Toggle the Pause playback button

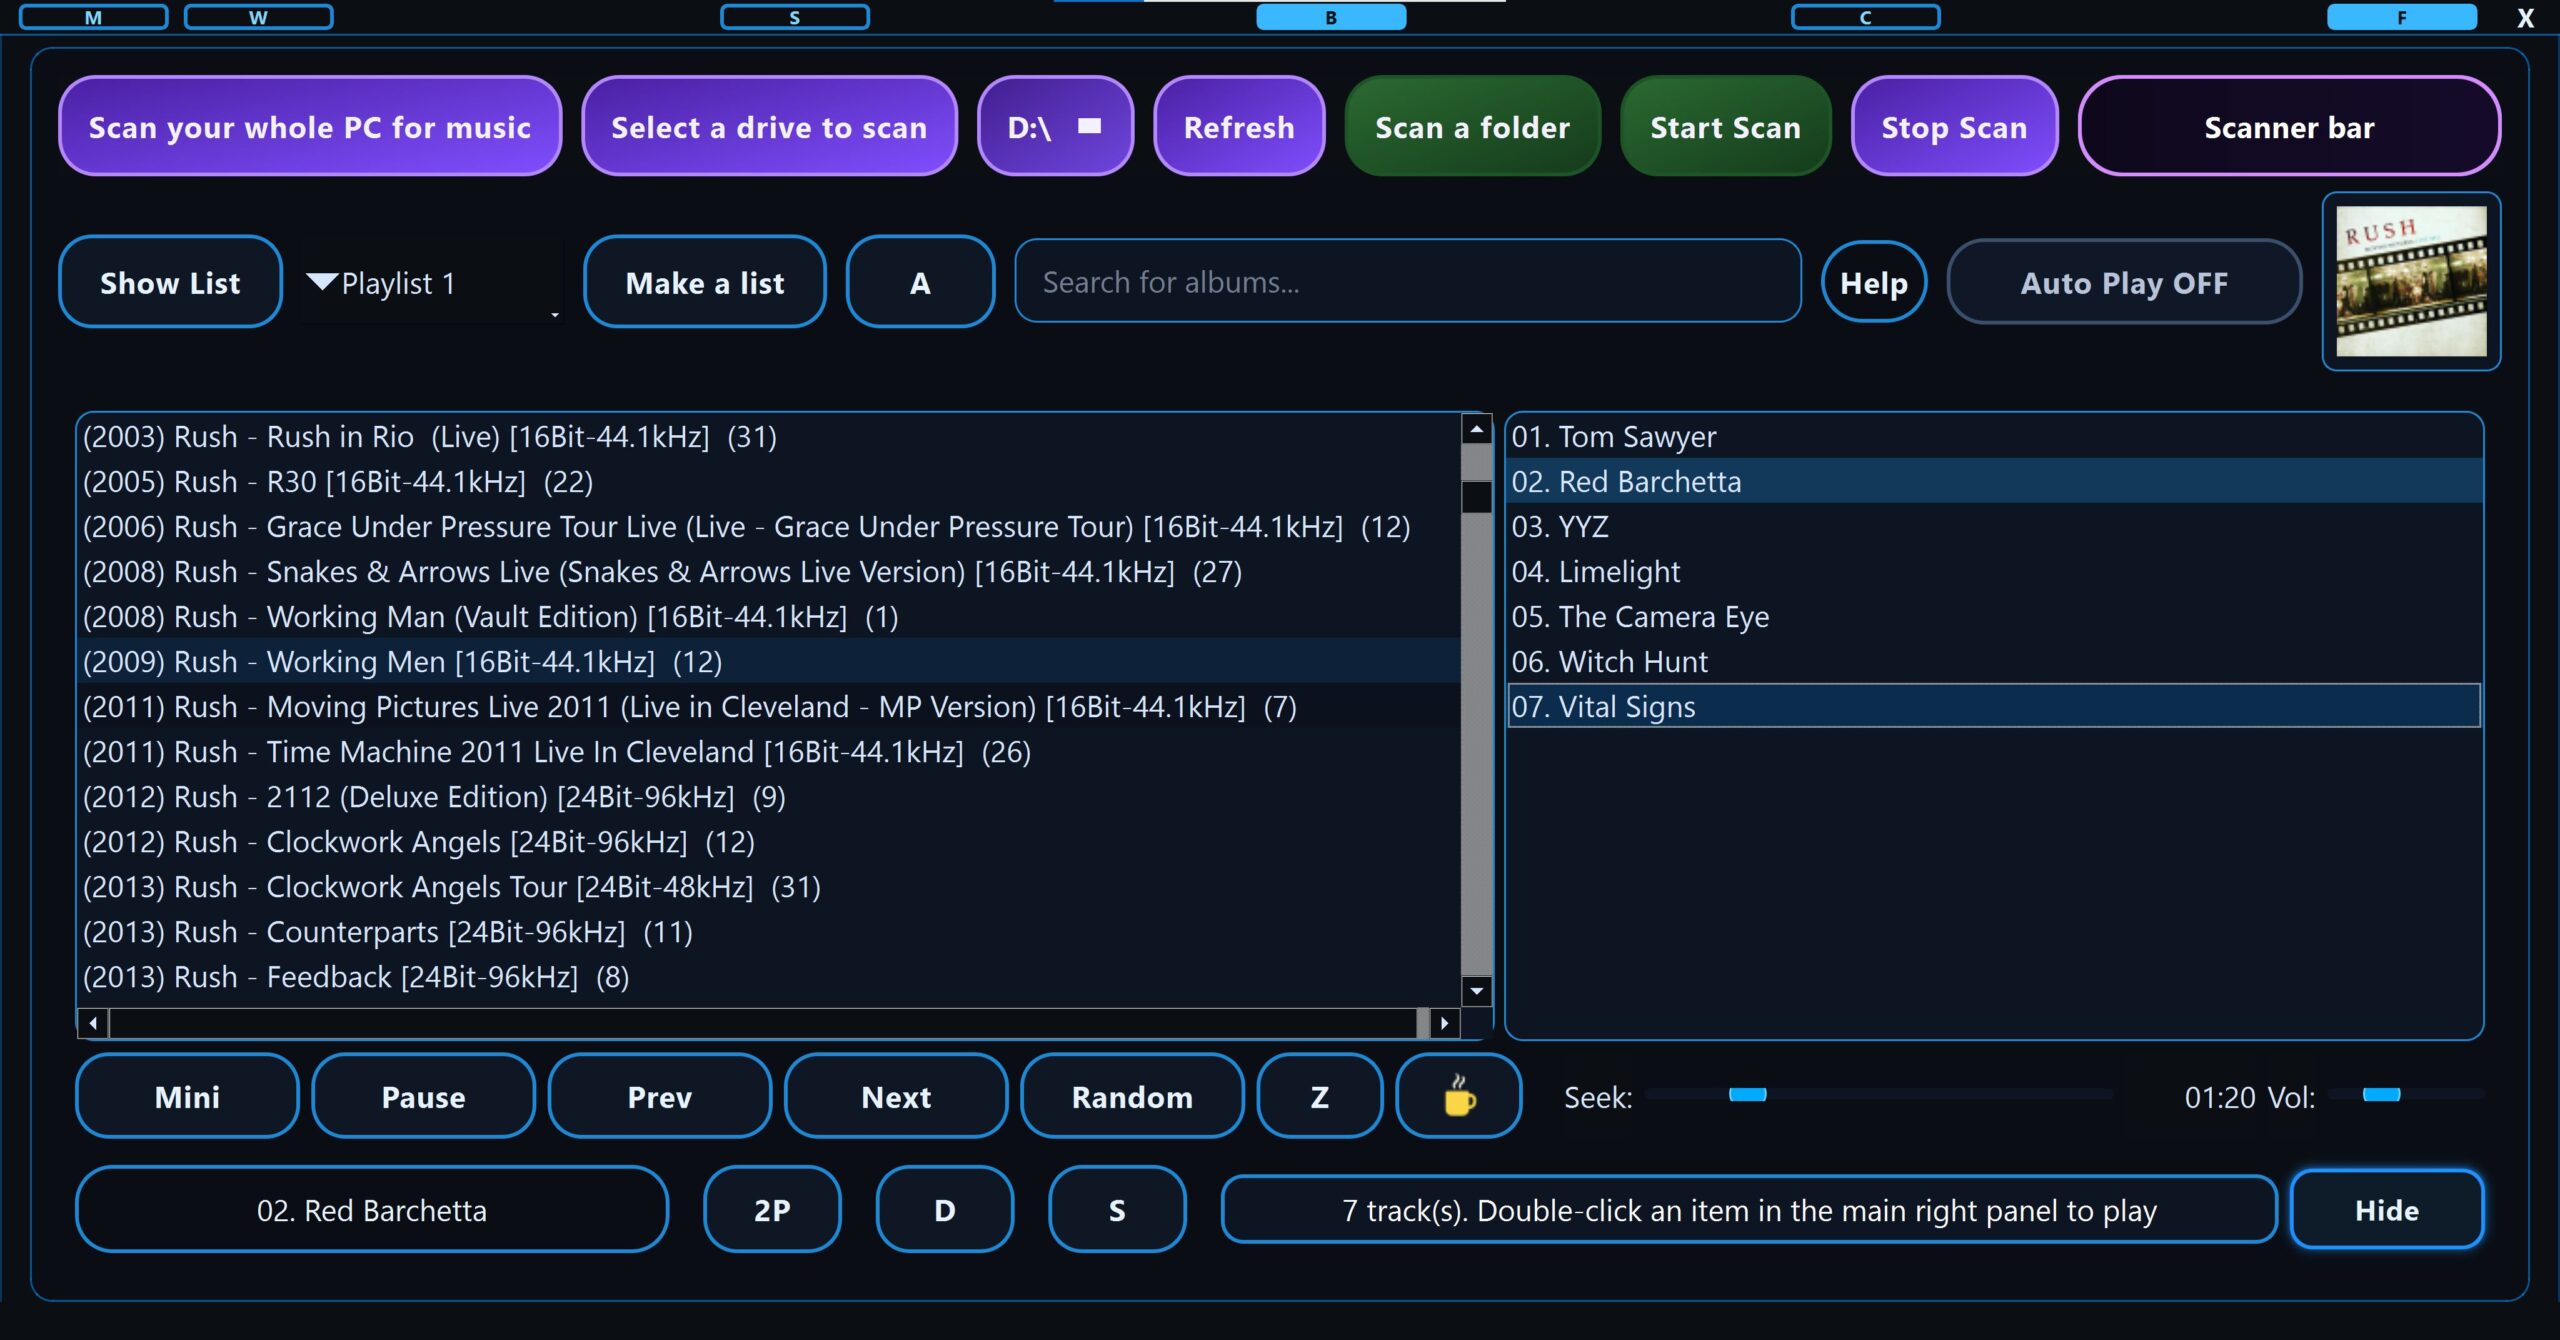tap(423, 1097)
